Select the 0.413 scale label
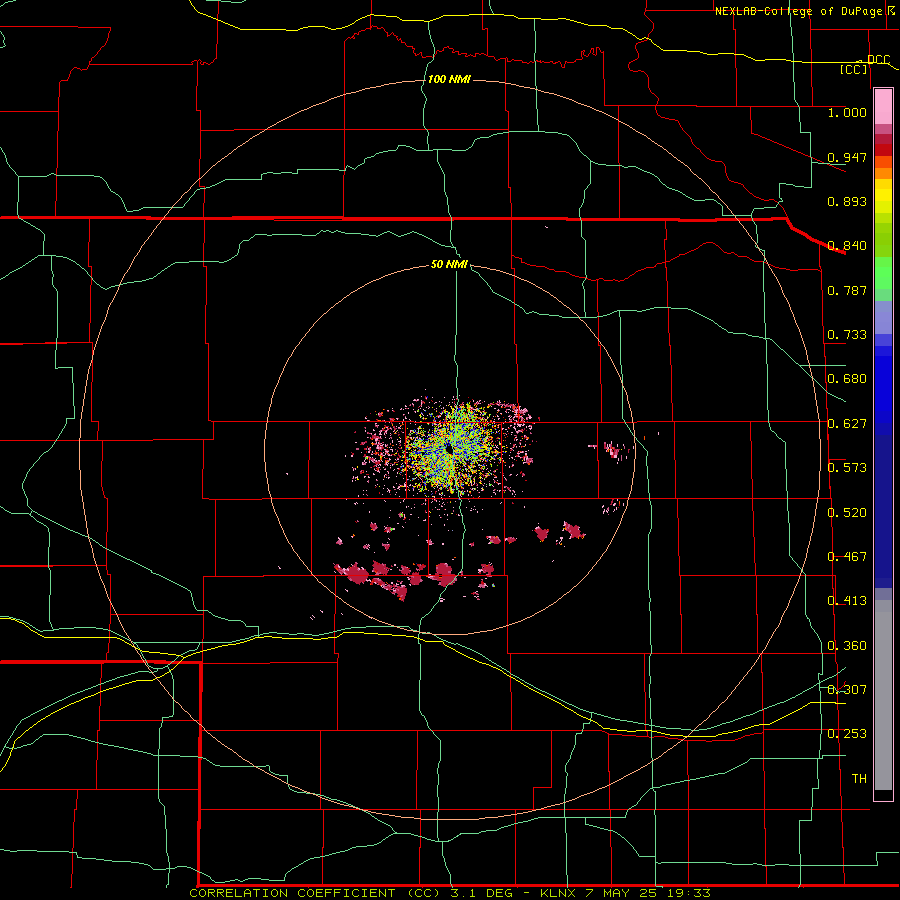 click(847, 601)
